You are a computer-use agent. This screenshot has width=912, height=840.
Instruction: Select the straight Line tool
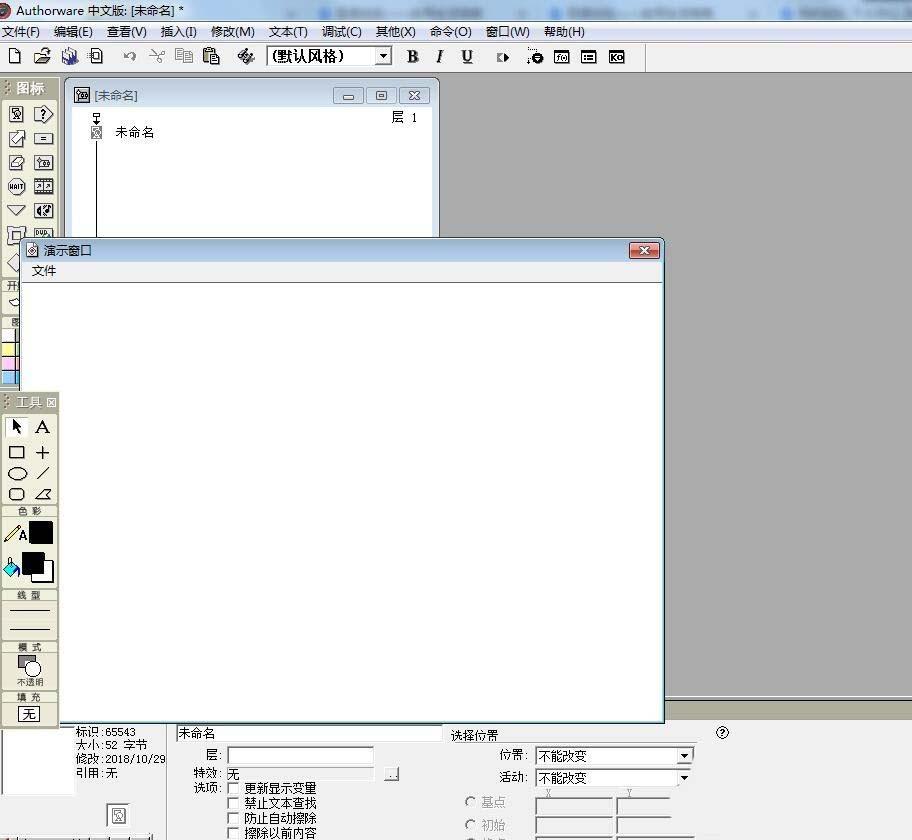(43, 474)
